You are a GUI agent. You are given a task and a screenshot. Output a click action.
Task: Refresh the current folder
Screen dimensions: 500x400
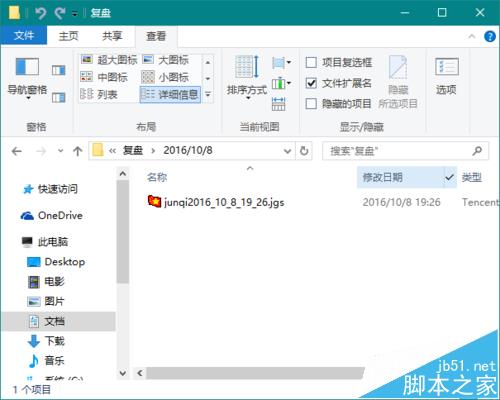304,151
